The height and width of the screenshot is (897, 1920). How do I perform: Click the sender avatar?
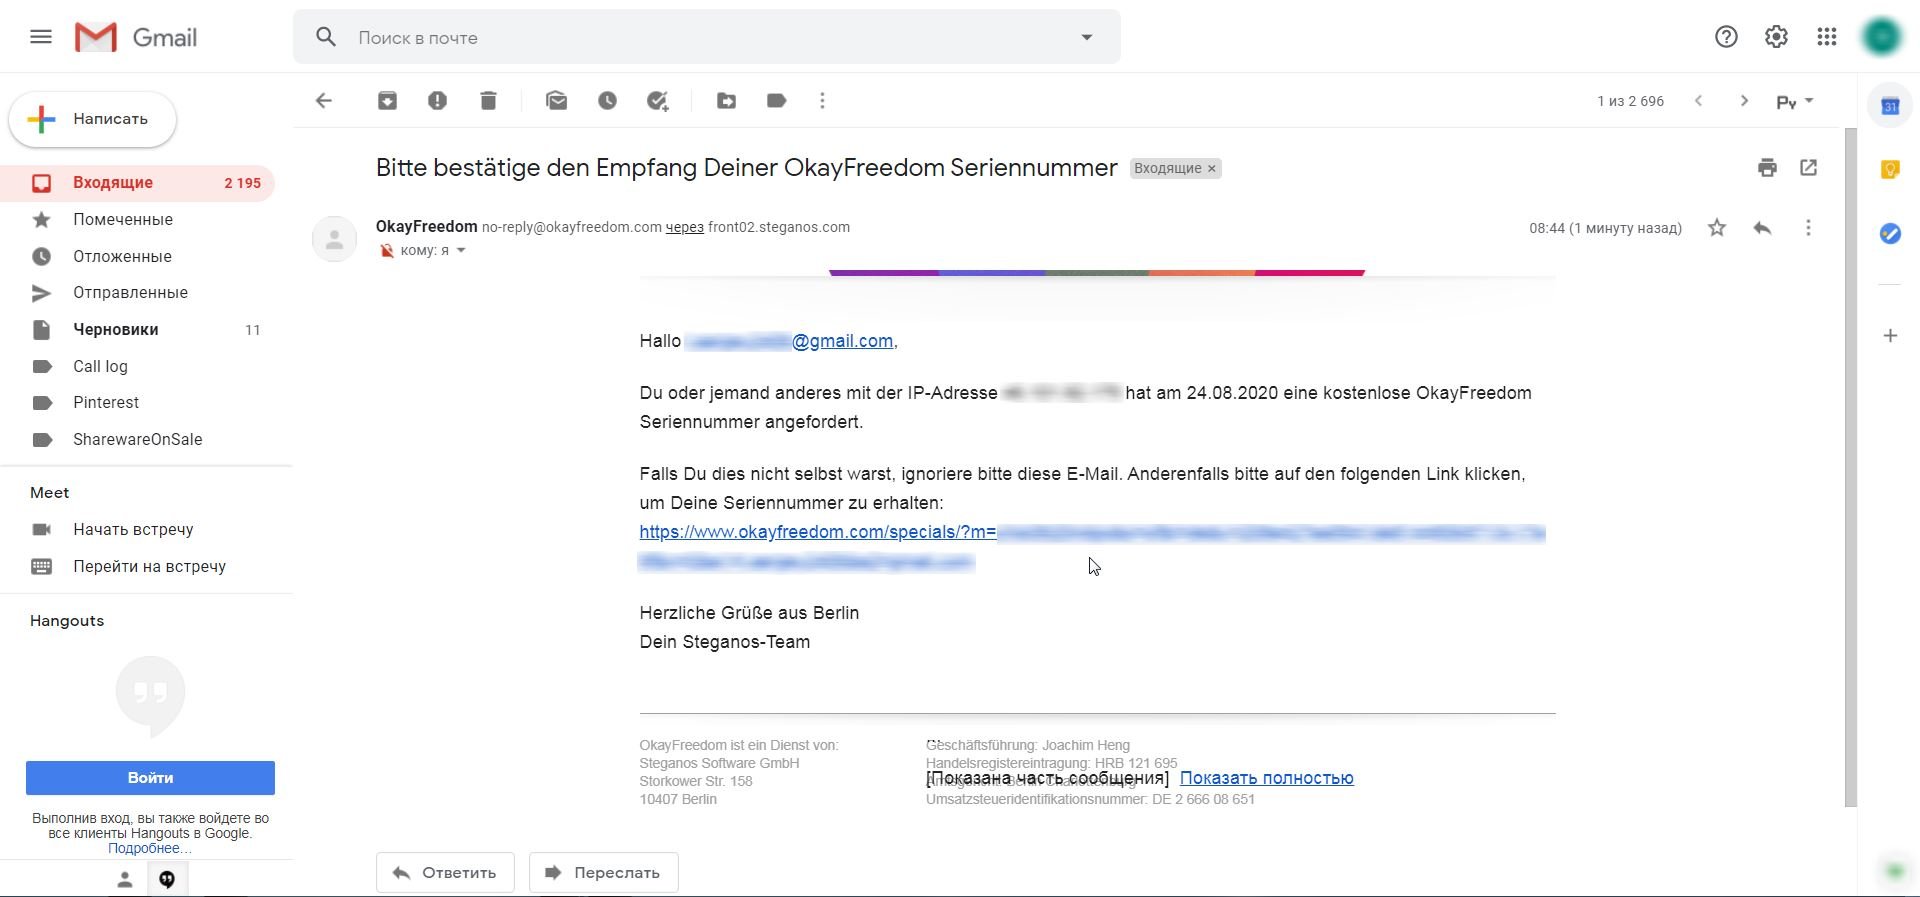(x=335, y=240)
